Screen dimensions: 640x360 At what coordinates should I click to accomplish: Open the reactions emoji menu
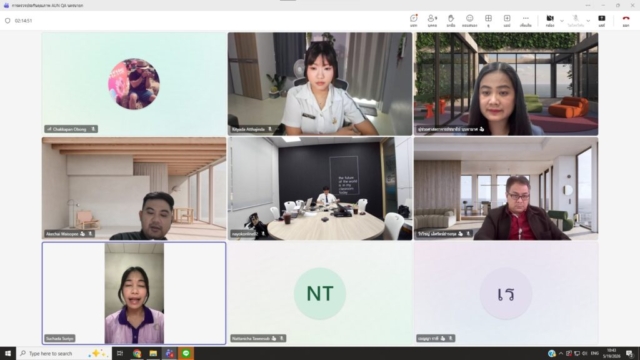[469, 20]
